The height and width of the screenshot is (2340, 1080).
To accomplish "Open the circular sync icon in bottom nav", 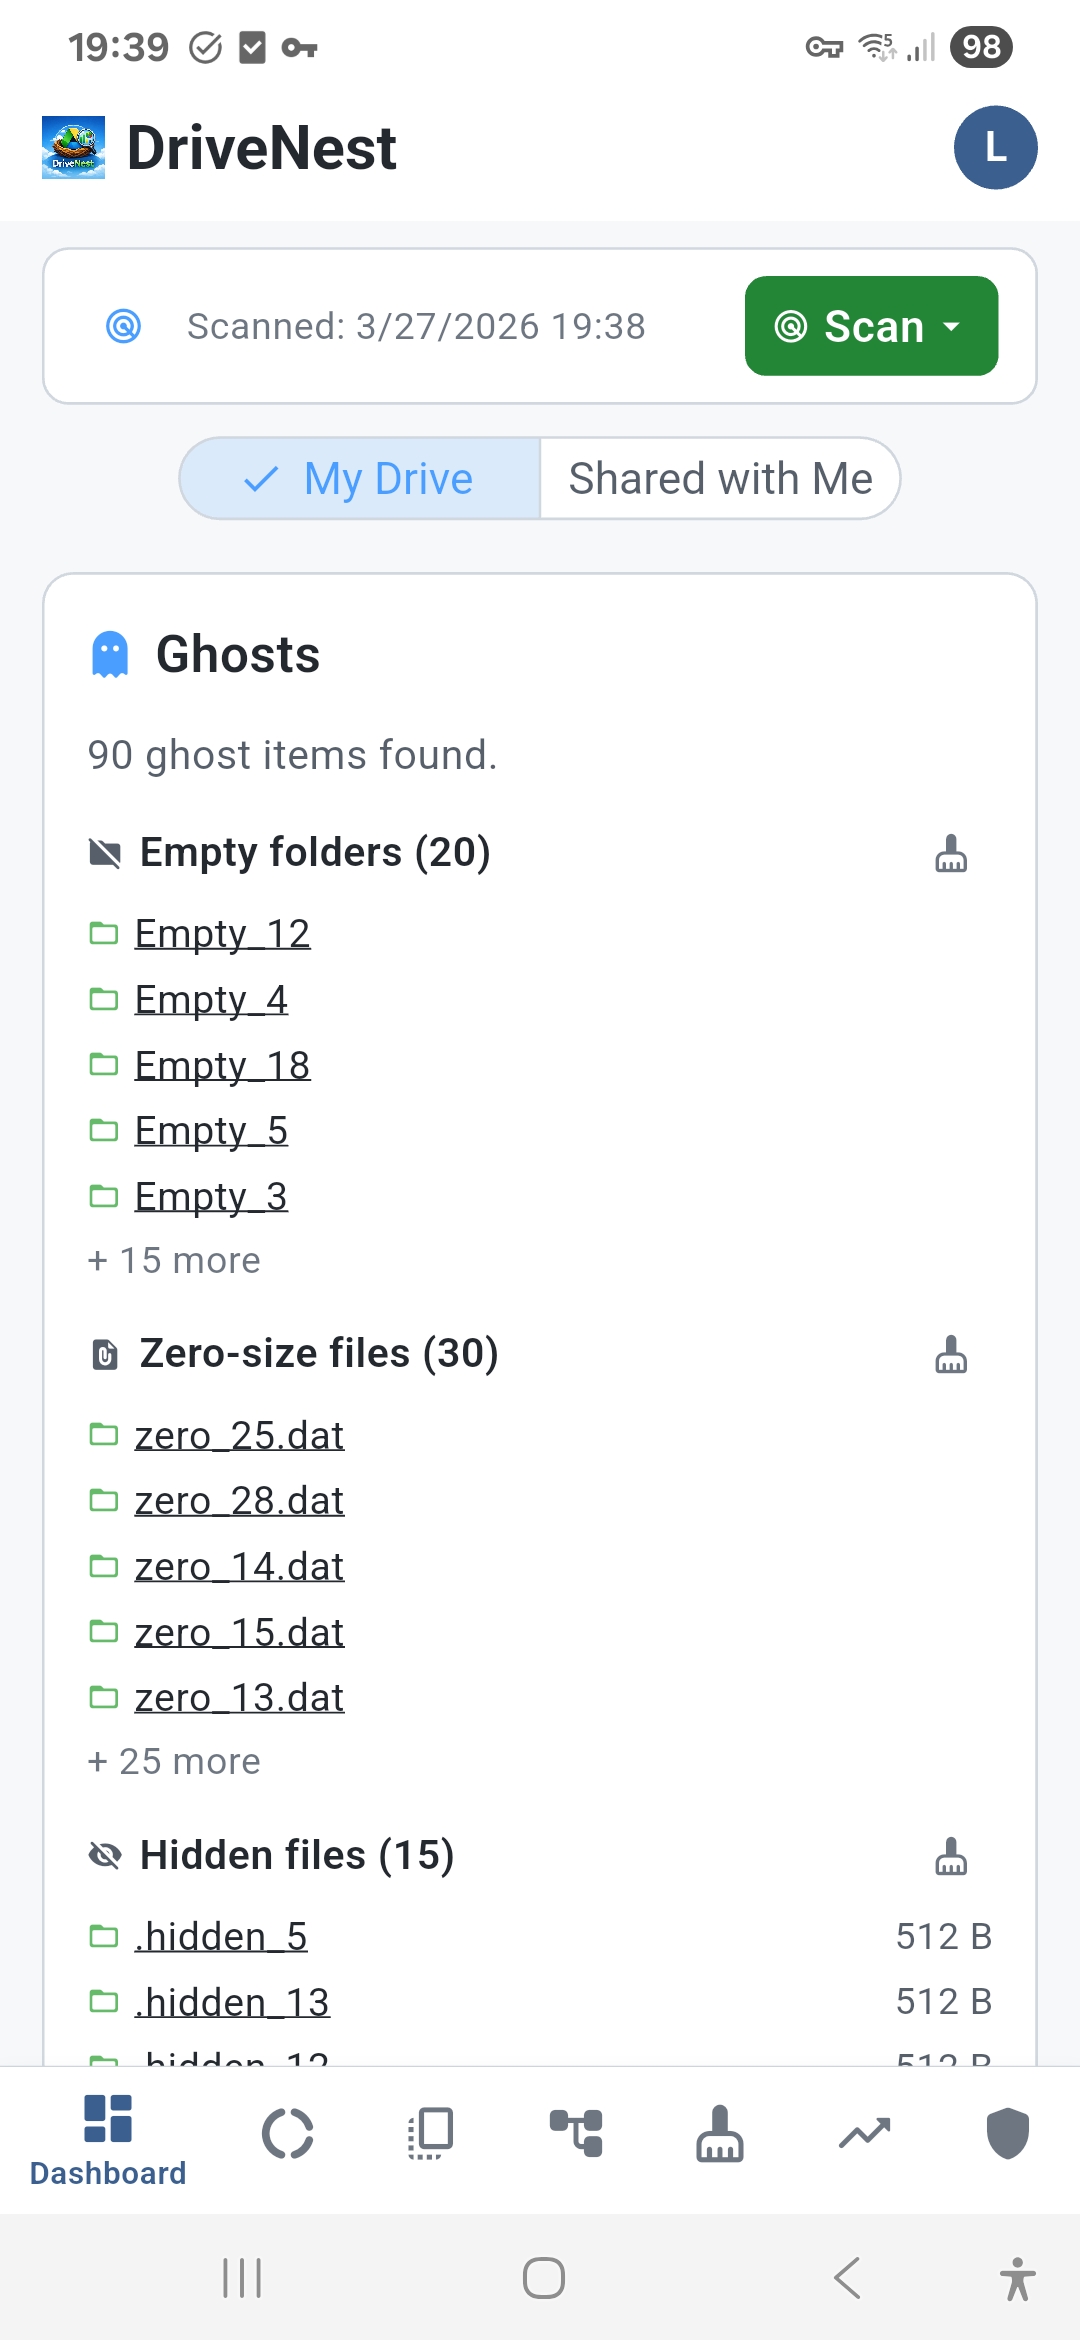I will tap(288, 2134).
